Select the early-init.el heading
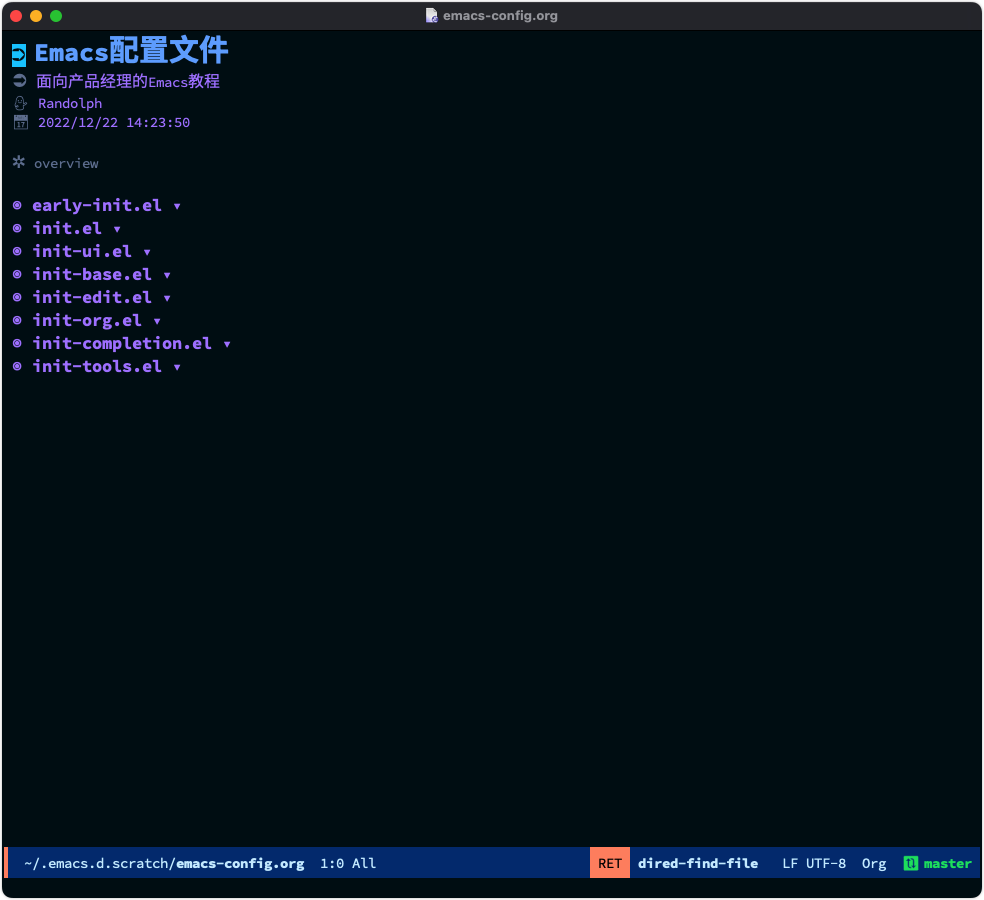This screenshot has height=900, width=984. tap(97, 205)
